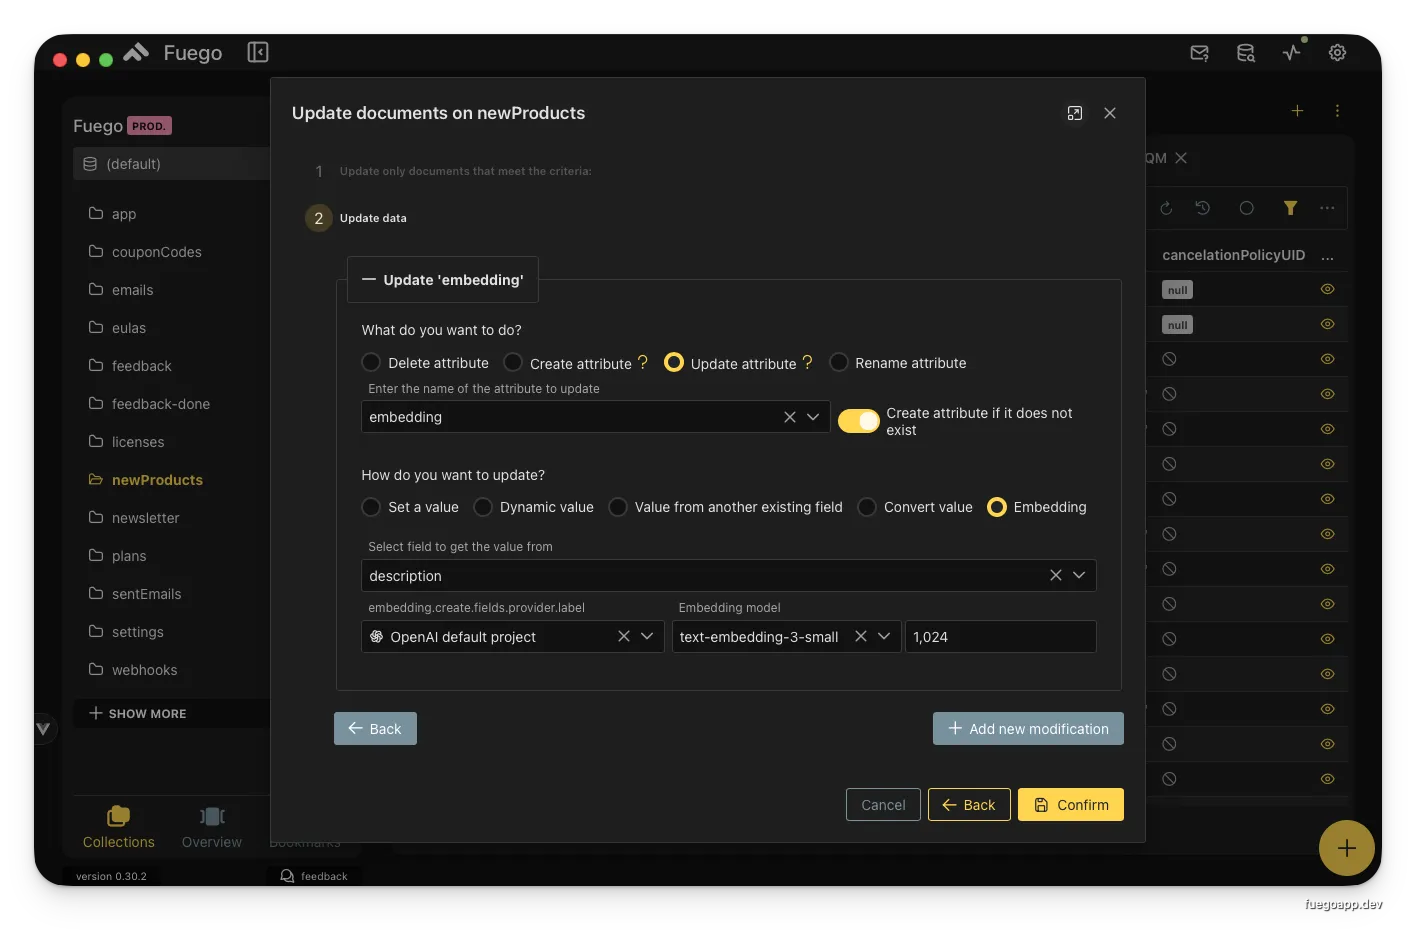Toggle row visibility with an eye icon in the table
This screenshot has height=945, width=1416.
[1327, 289]
